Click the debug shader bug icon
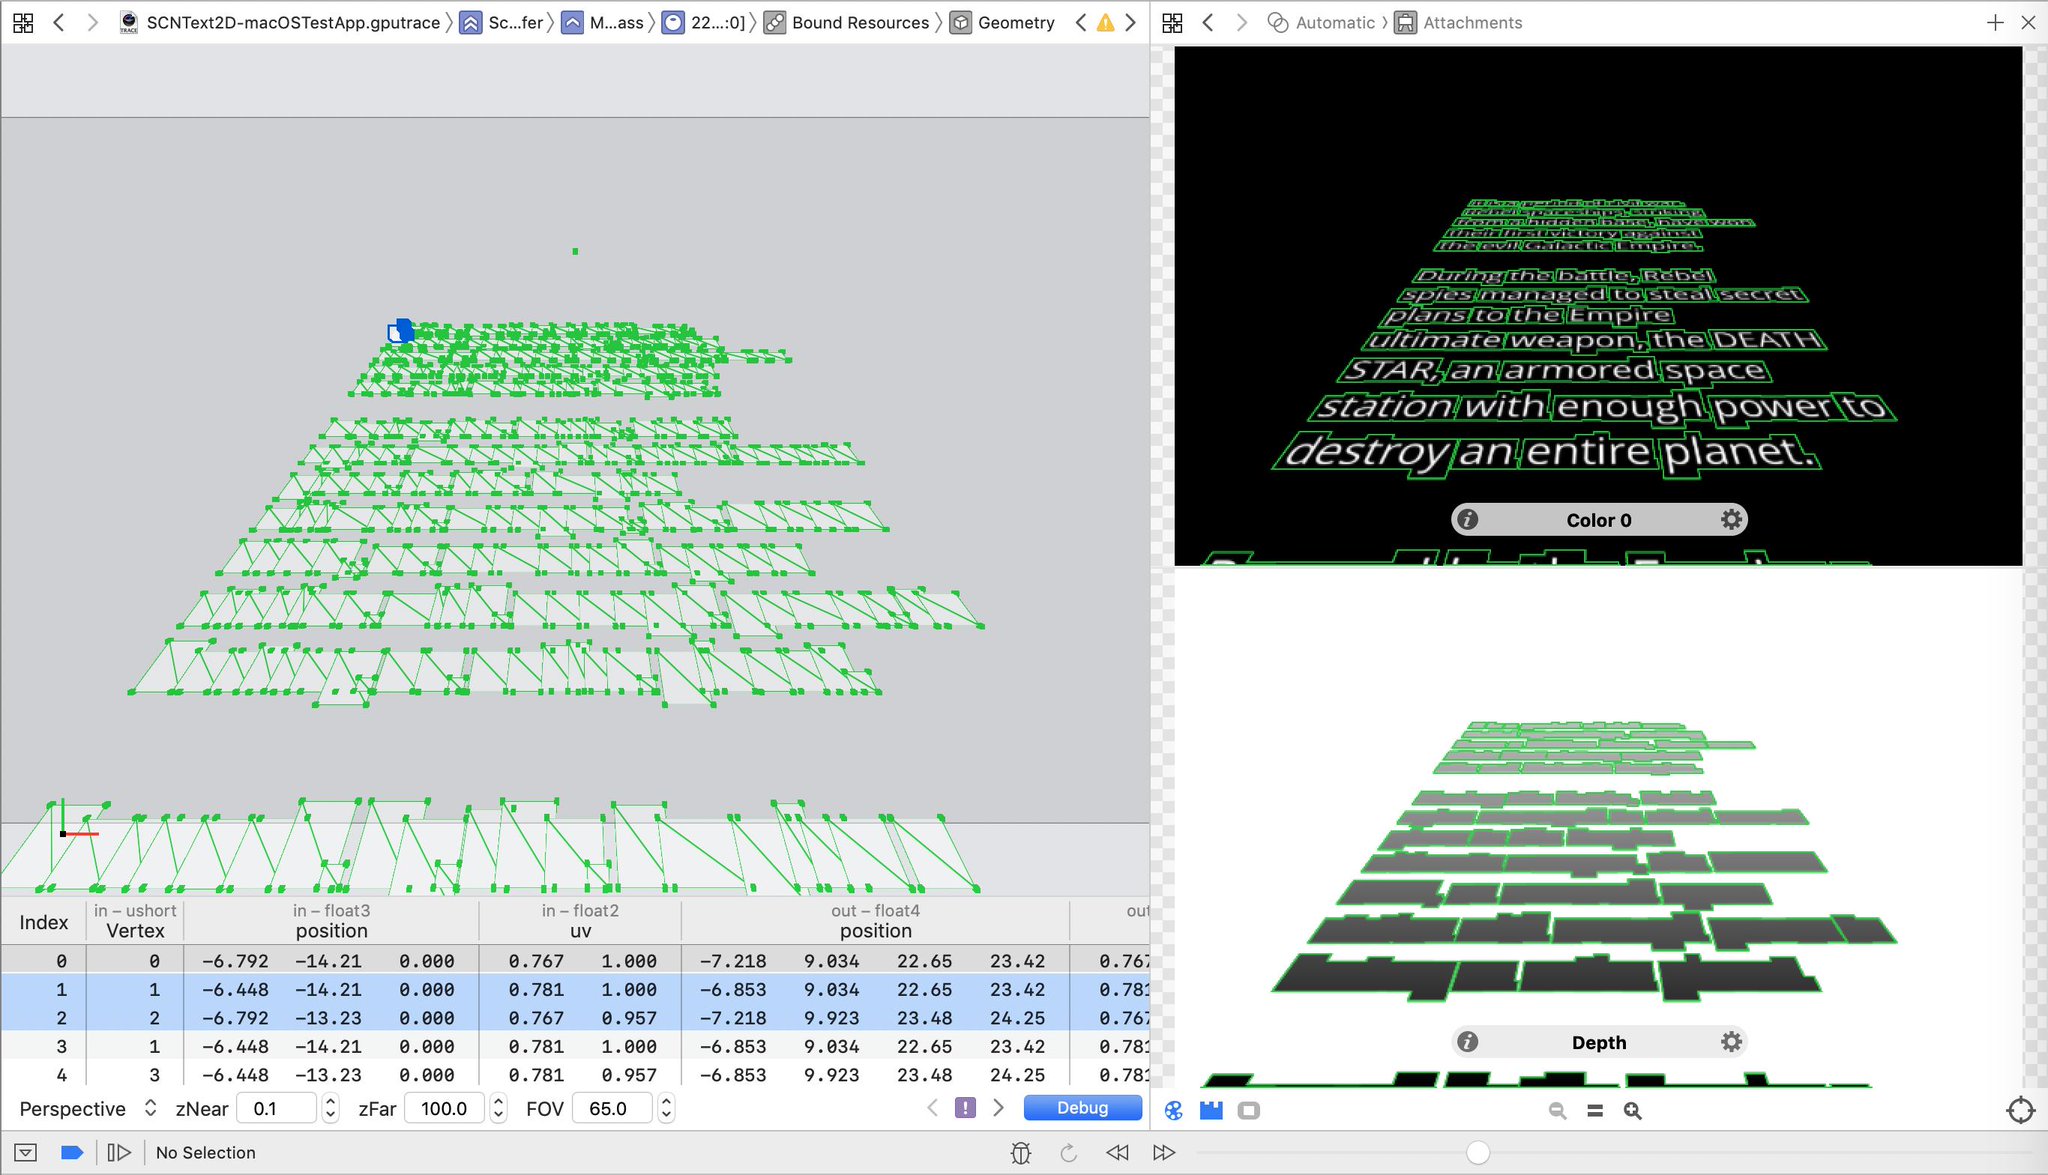The image size is (2048, 1175). (x=1020, y=1152)
